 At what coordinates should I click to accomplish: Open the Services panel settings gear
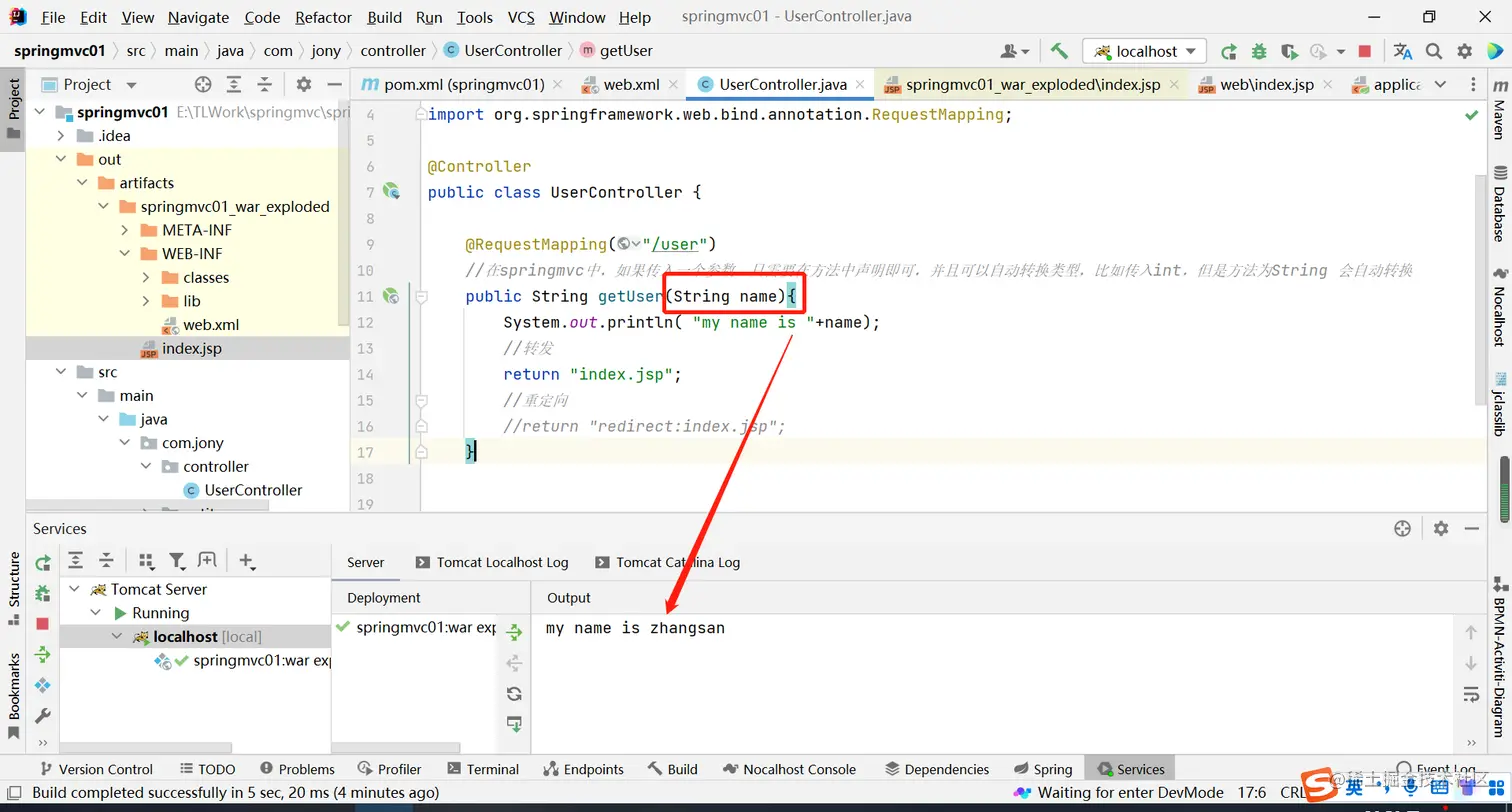[1441, 528]
